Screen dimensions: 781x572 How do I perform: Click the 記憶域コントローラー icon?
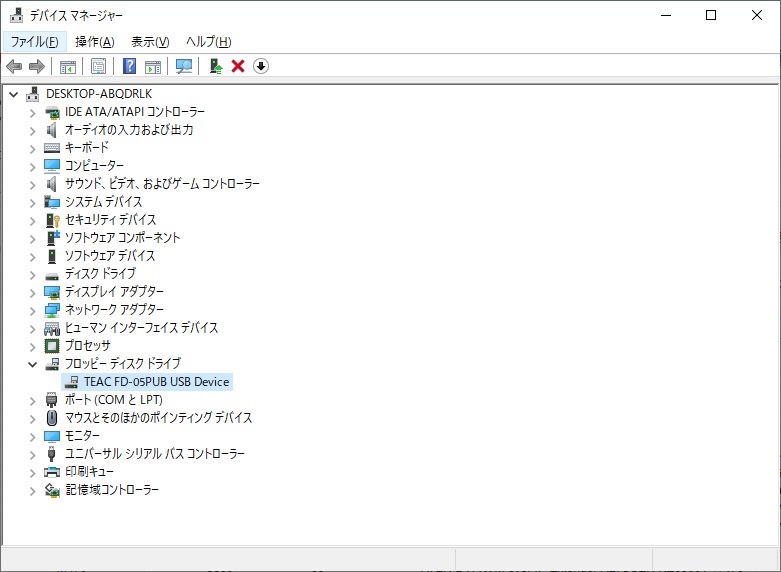(x=52, y=490)
